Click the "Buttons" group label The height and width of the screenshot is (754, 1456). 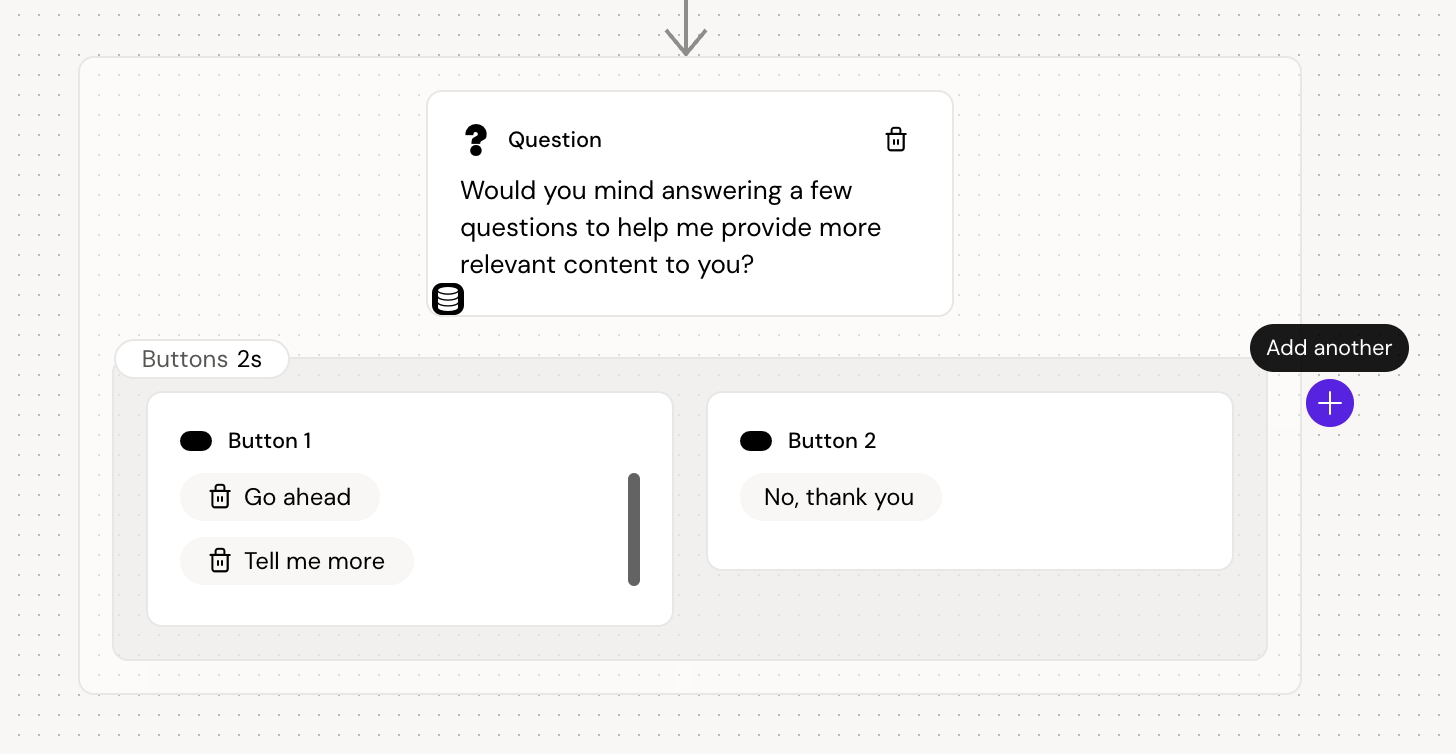click(185, 359)
